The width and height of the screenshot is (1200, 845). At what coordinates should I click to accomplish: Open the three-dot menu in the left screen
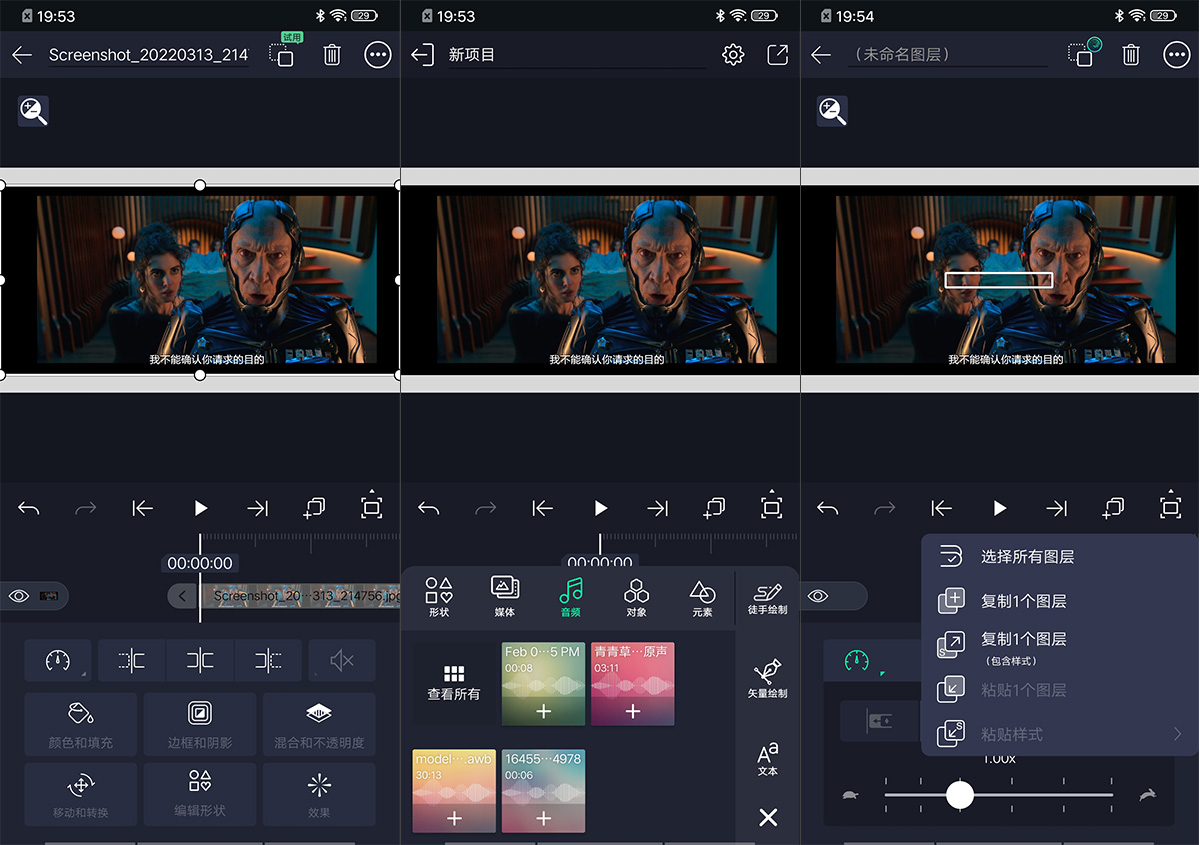pos(378,55)
